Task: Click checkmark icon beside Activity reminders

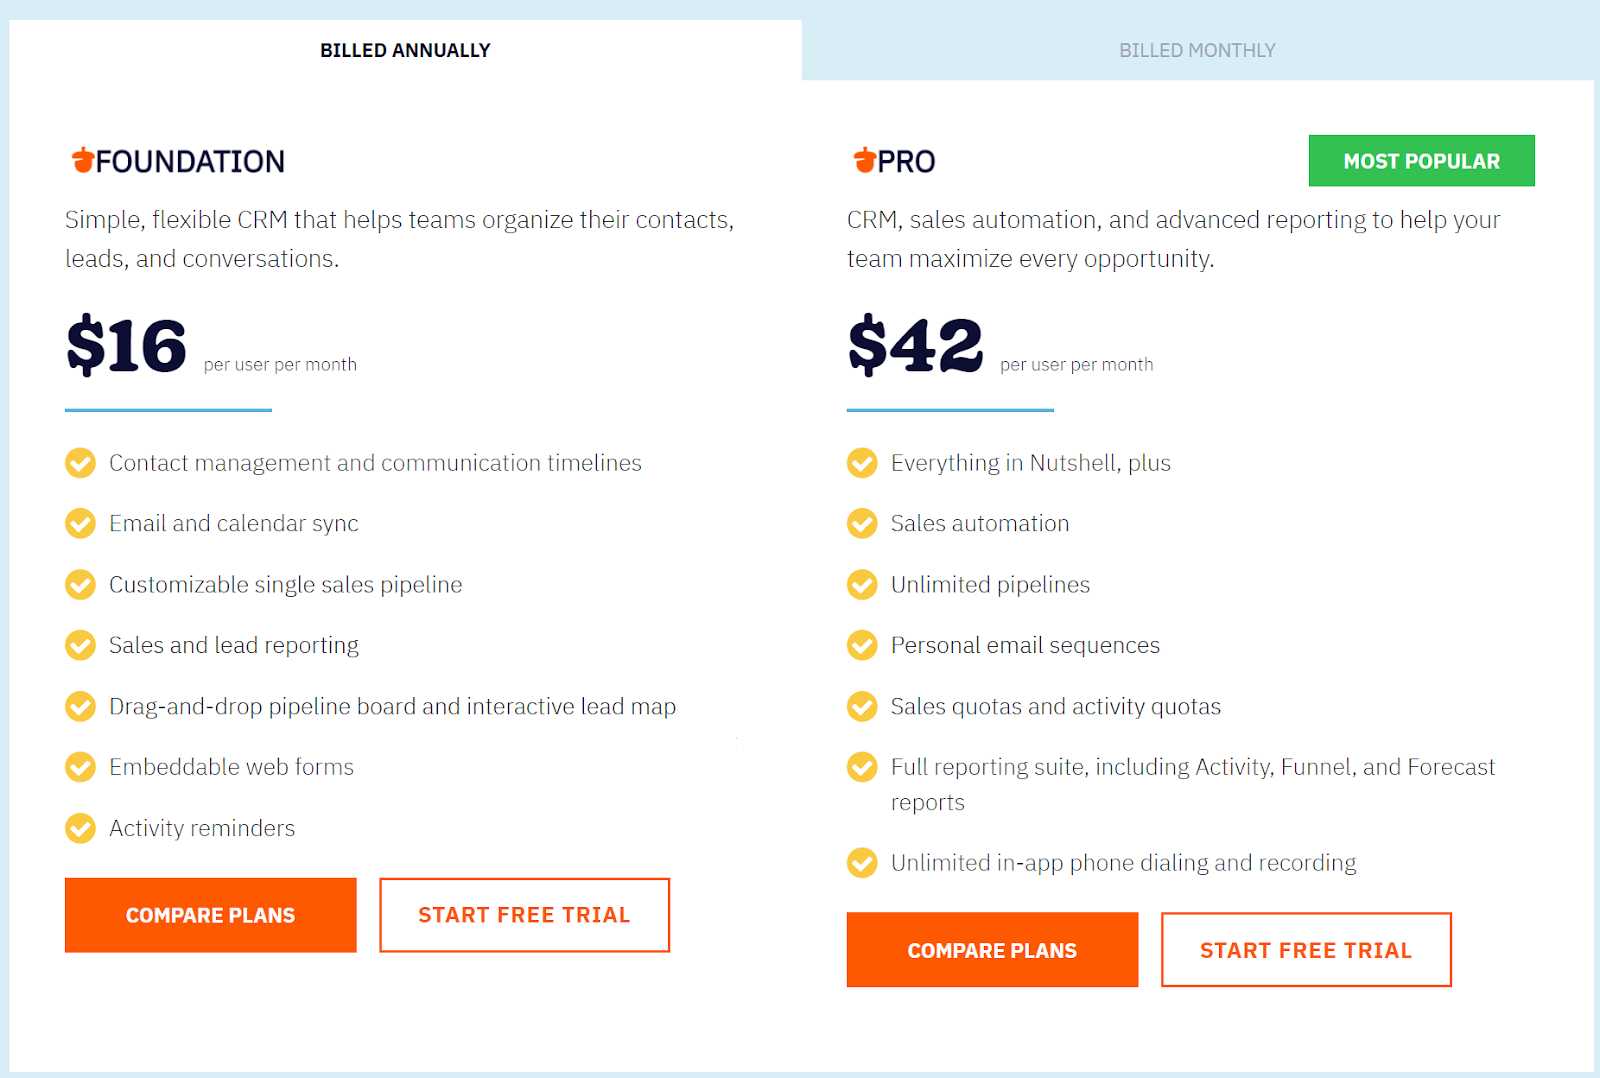Action: point(80,828)
